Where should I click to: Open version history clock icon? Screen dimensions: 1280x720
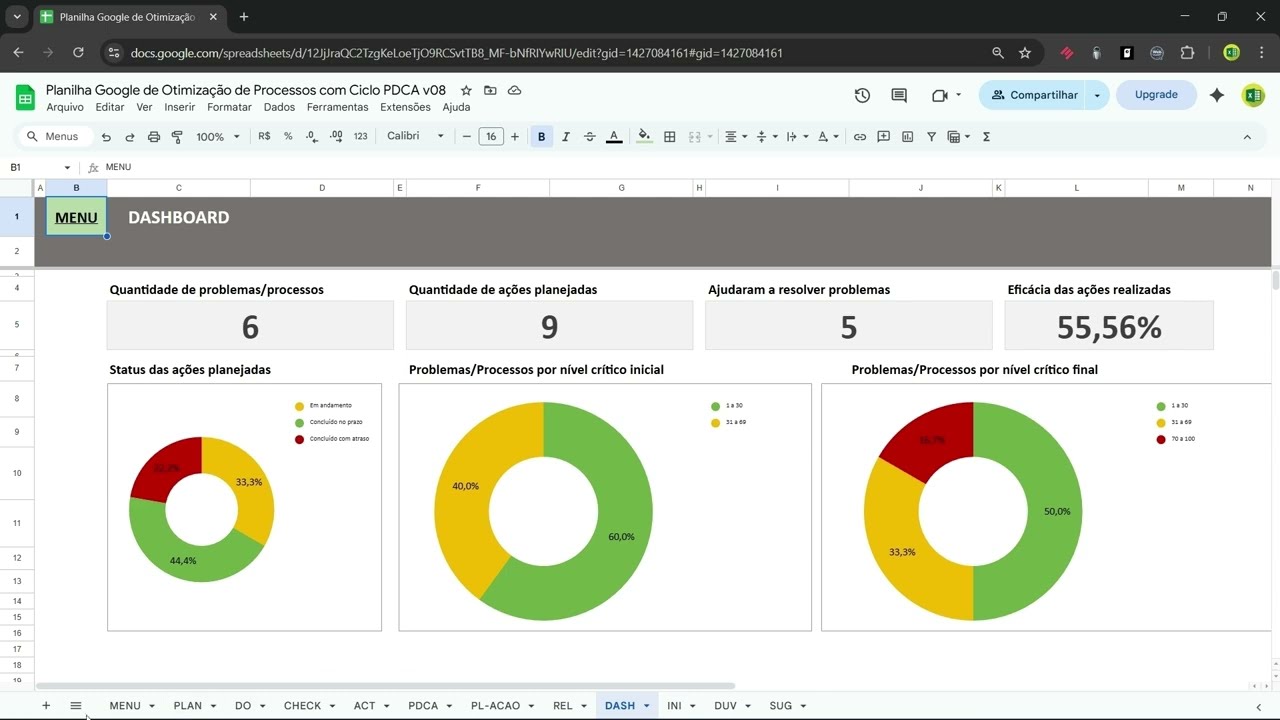[x=862, y=95]
